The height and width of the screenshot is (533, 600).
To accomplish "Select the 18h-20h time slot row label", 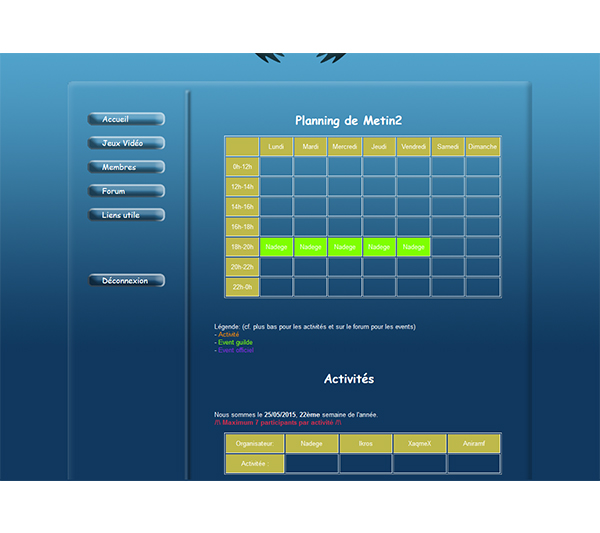I will (x=242, y=247).
